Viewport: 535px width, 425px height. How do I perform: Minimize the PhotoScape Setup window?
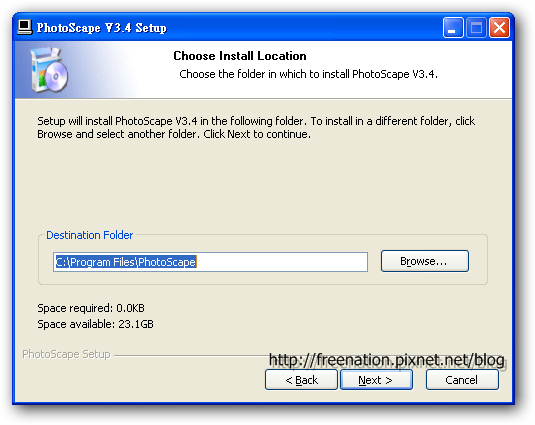(x=453, y=27)
